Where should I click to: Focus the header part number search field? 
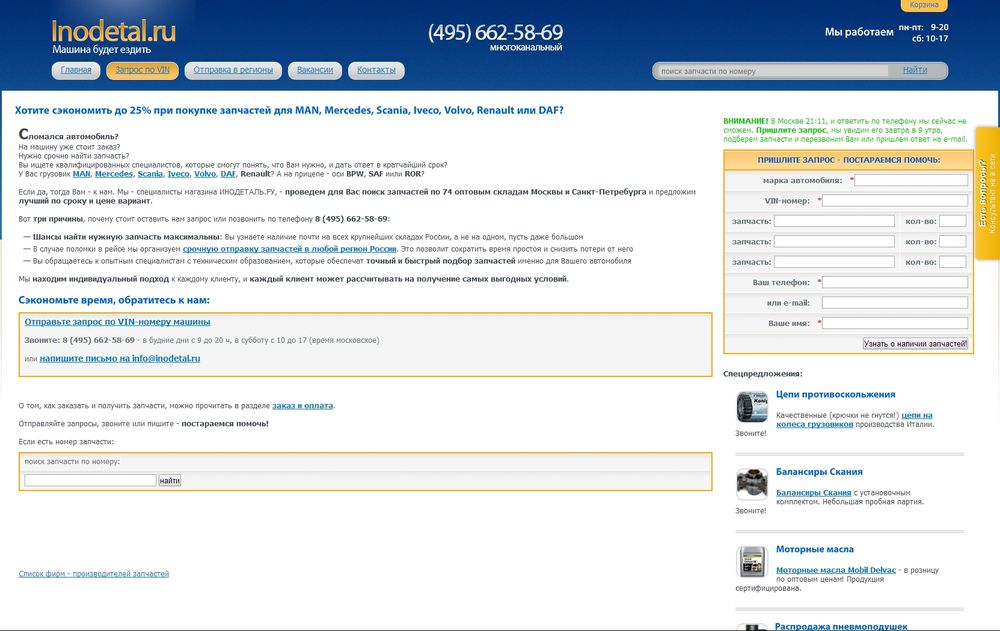point(772,71)
